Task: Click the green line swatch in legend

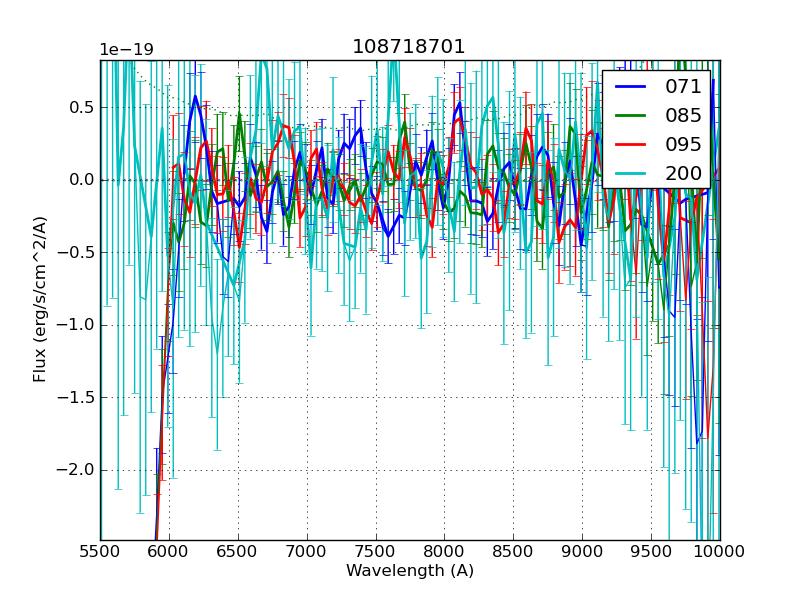Action: coord(633,116)
